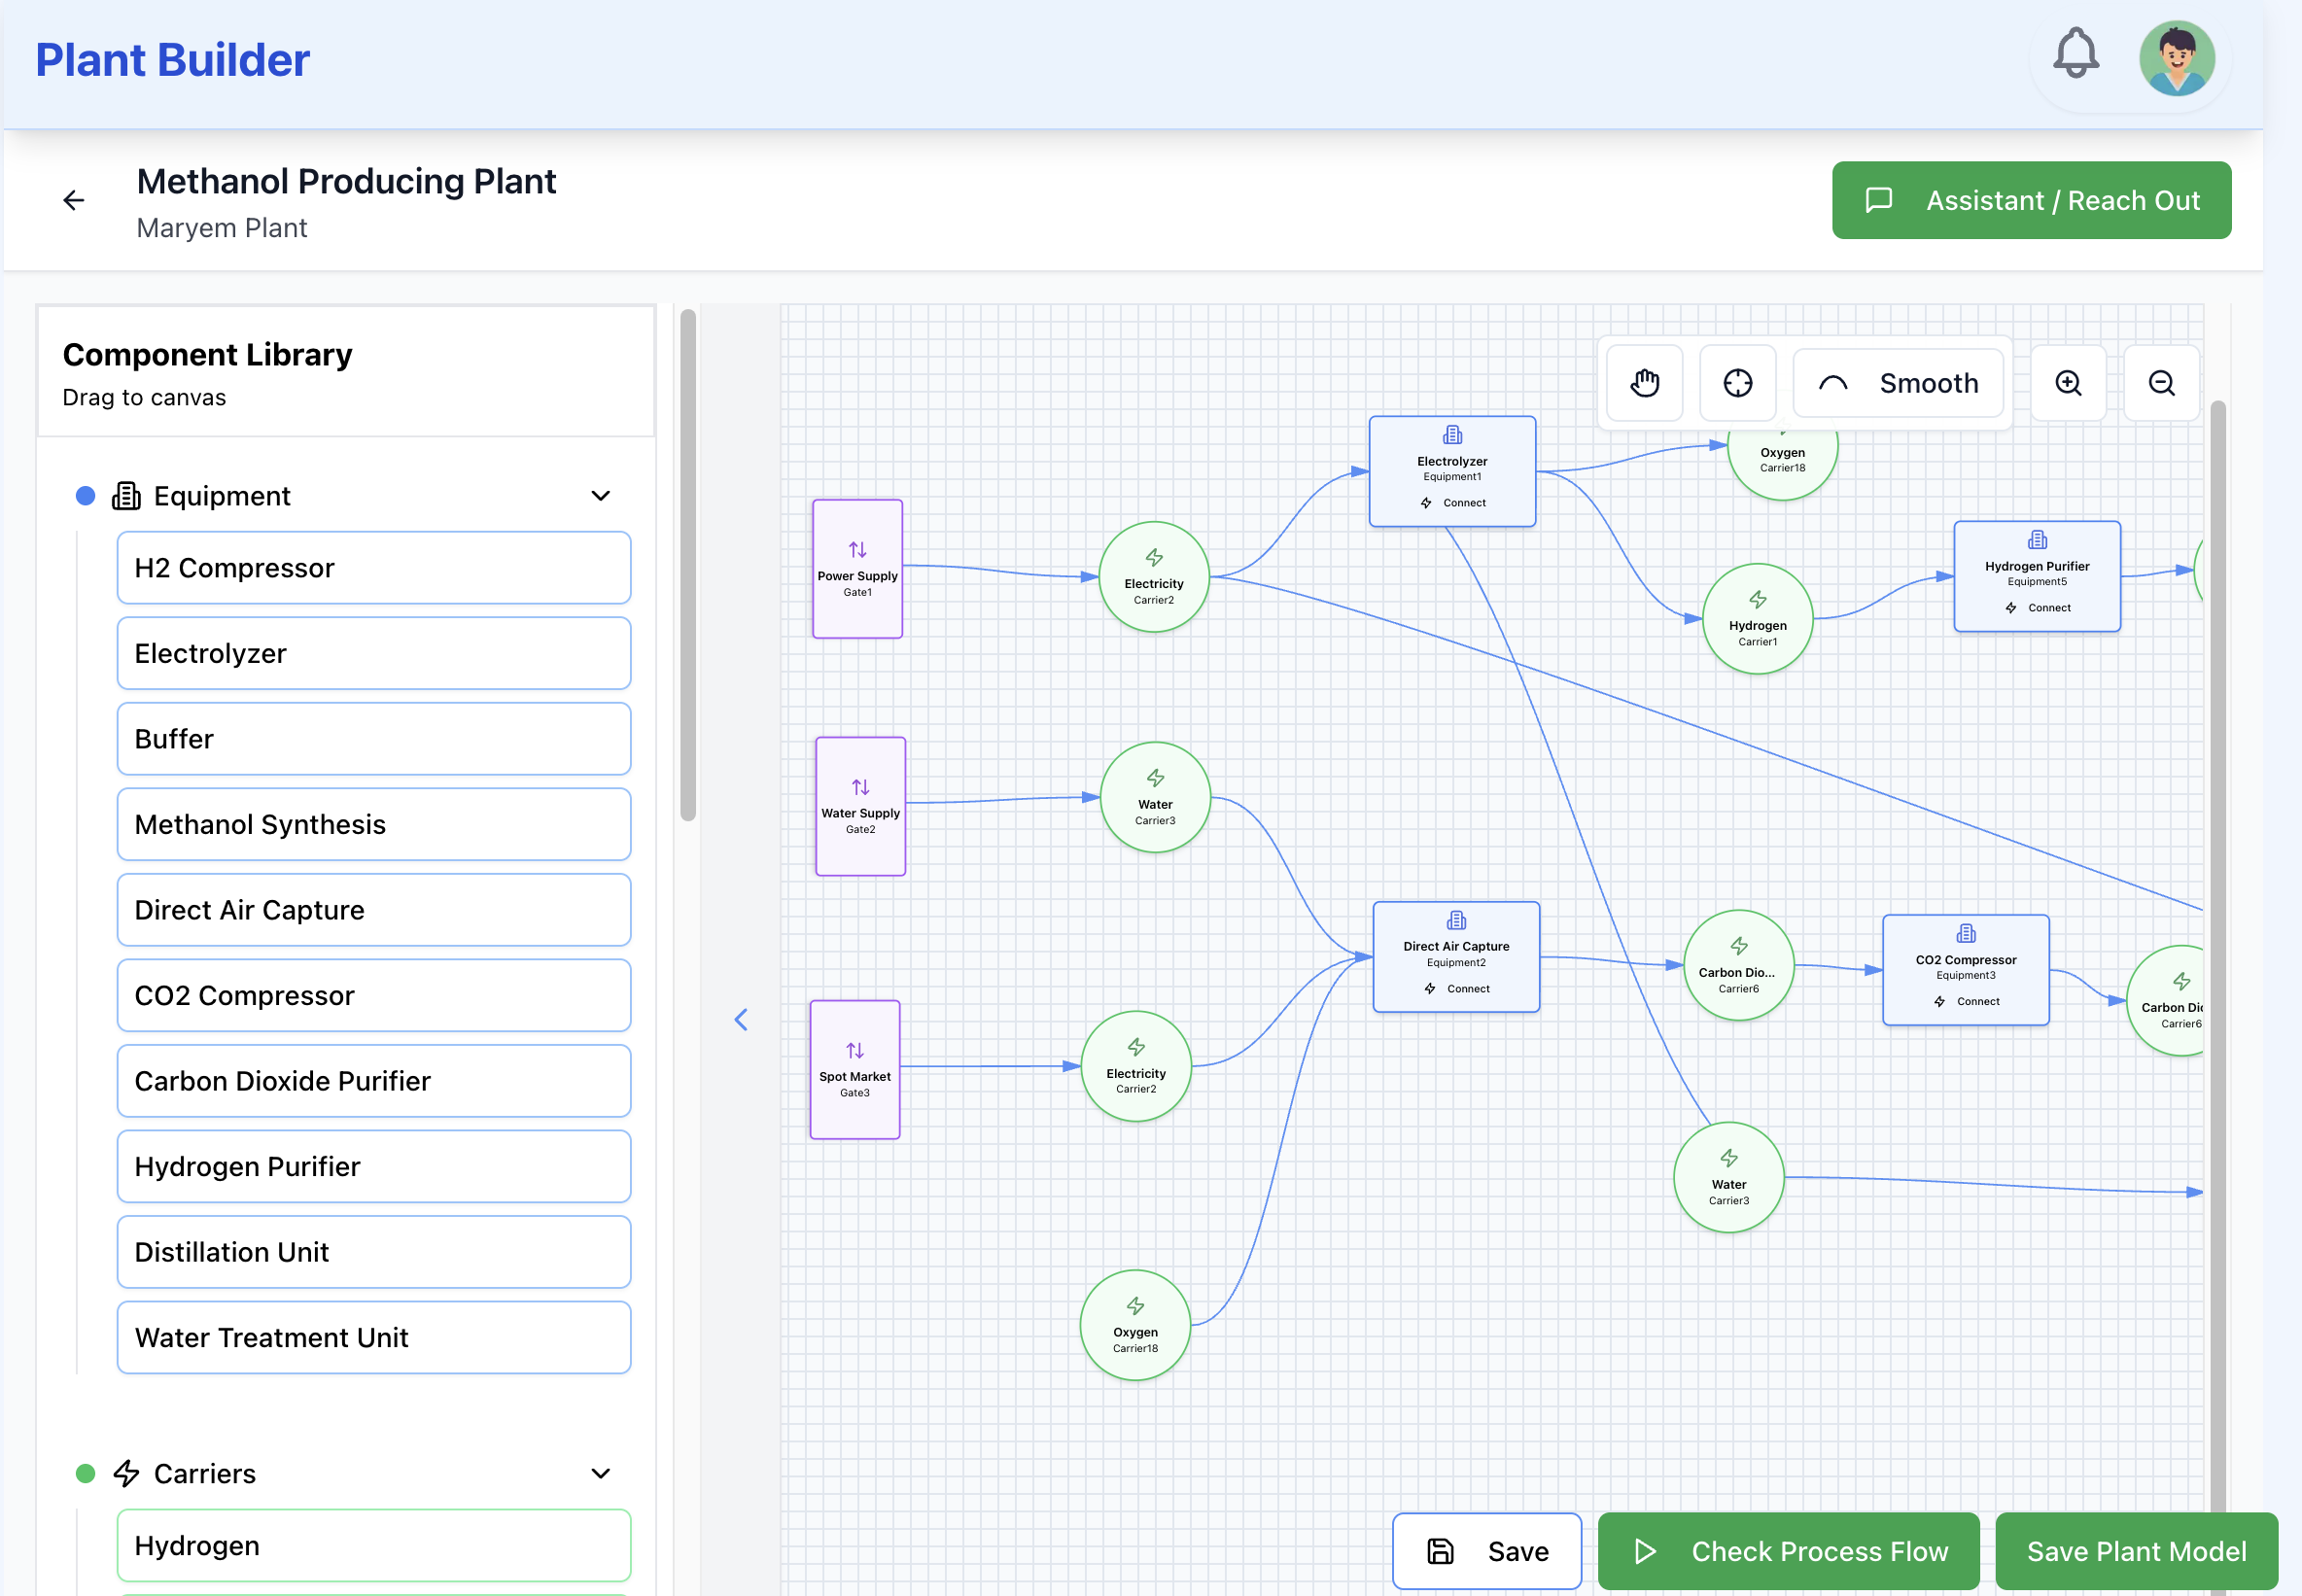Viewport: 2302px width, 1596px height.
Task: Collapse the Carriers section
Action: 600,1473
